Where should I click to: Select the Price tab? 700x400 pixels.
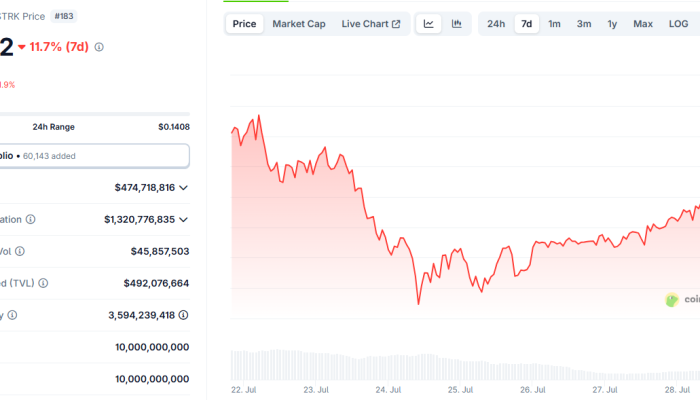coord(244,24)
